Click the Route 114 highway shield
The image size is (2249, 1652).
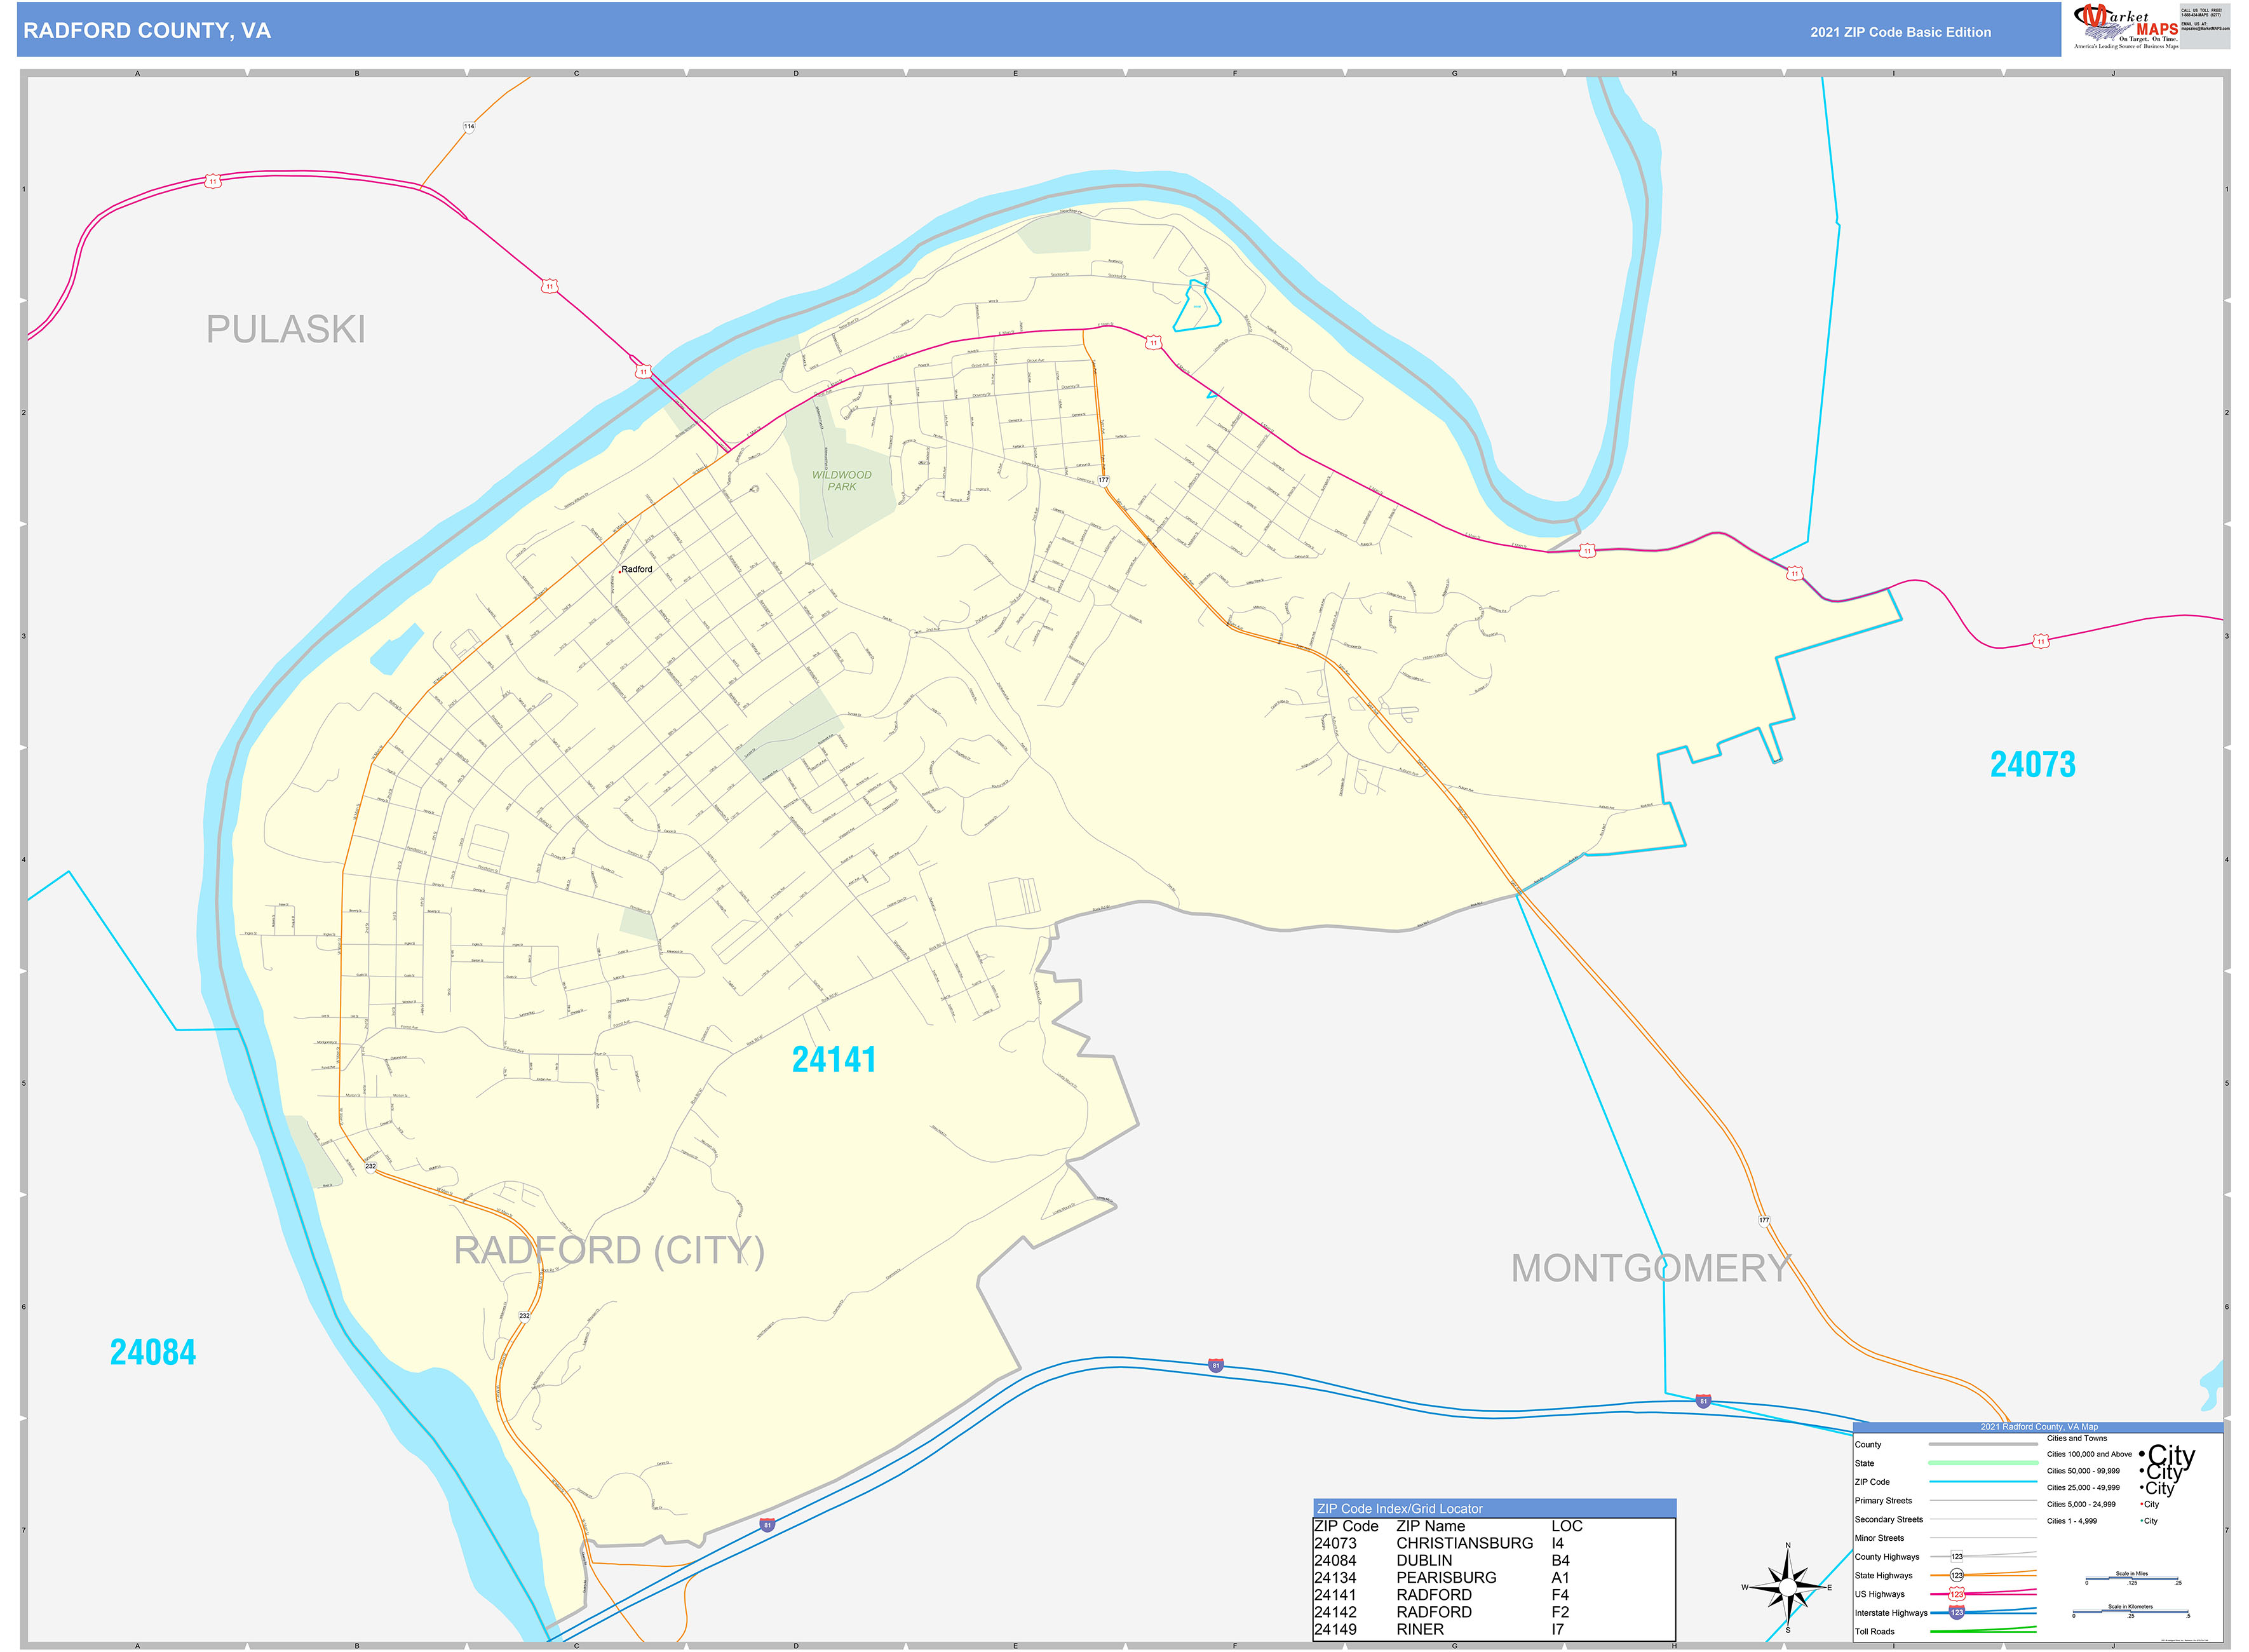click(469, 127)
